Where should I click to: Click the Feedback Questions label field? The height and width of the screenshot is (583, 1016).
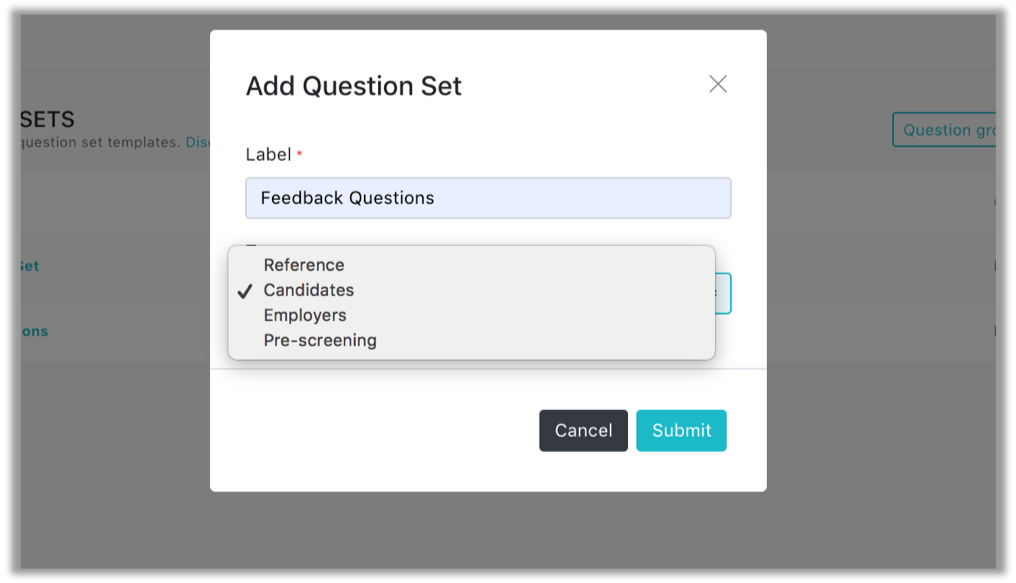pyautogui.click(x=488, y=198)
